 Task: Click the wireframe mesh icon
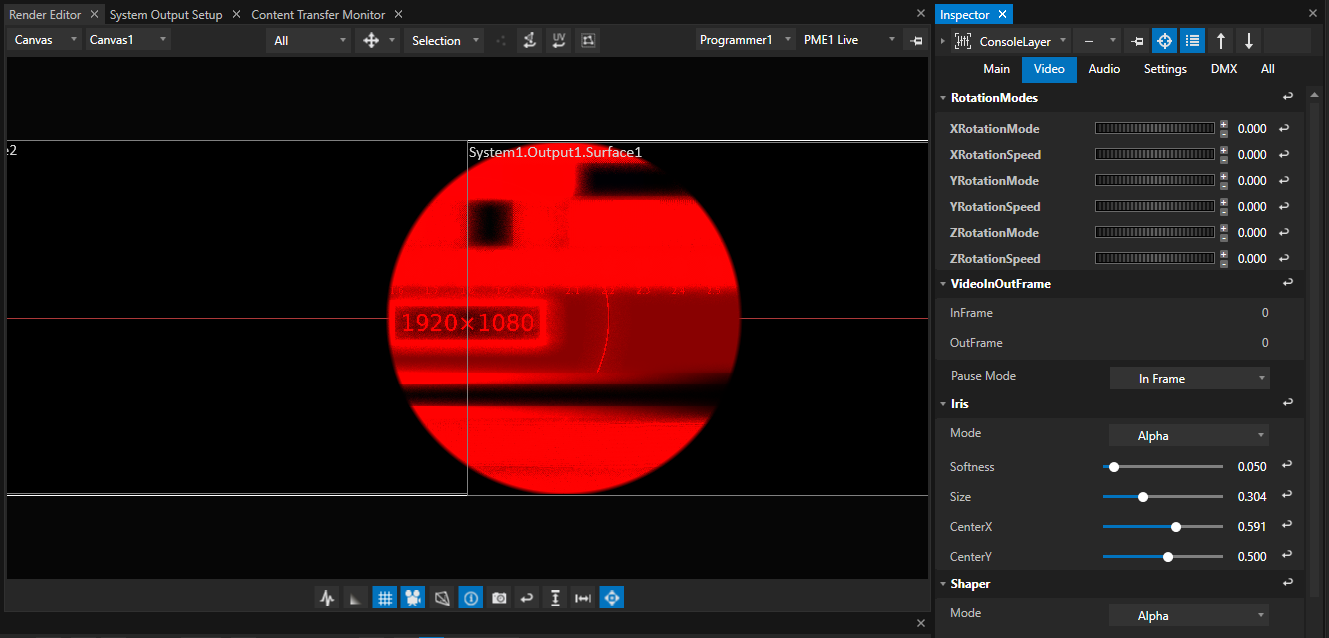[x=442, y=598]
